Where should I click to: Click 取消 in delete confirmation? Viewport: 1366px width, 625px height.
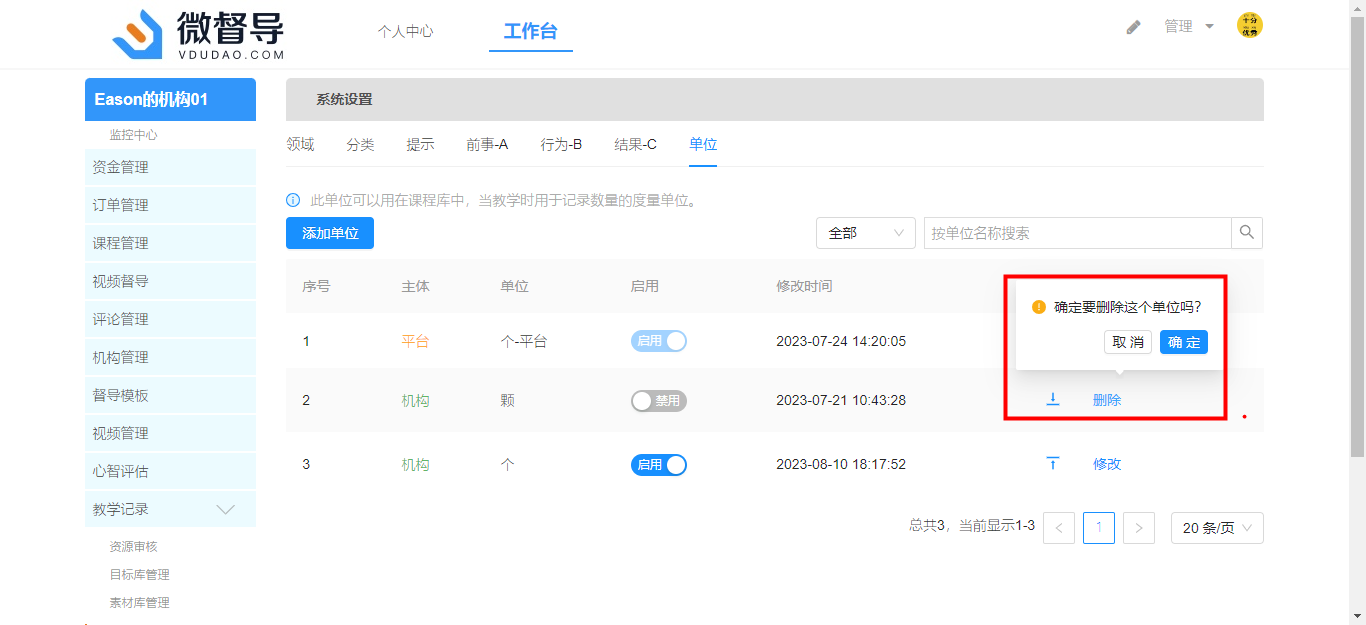[1128, 342]
